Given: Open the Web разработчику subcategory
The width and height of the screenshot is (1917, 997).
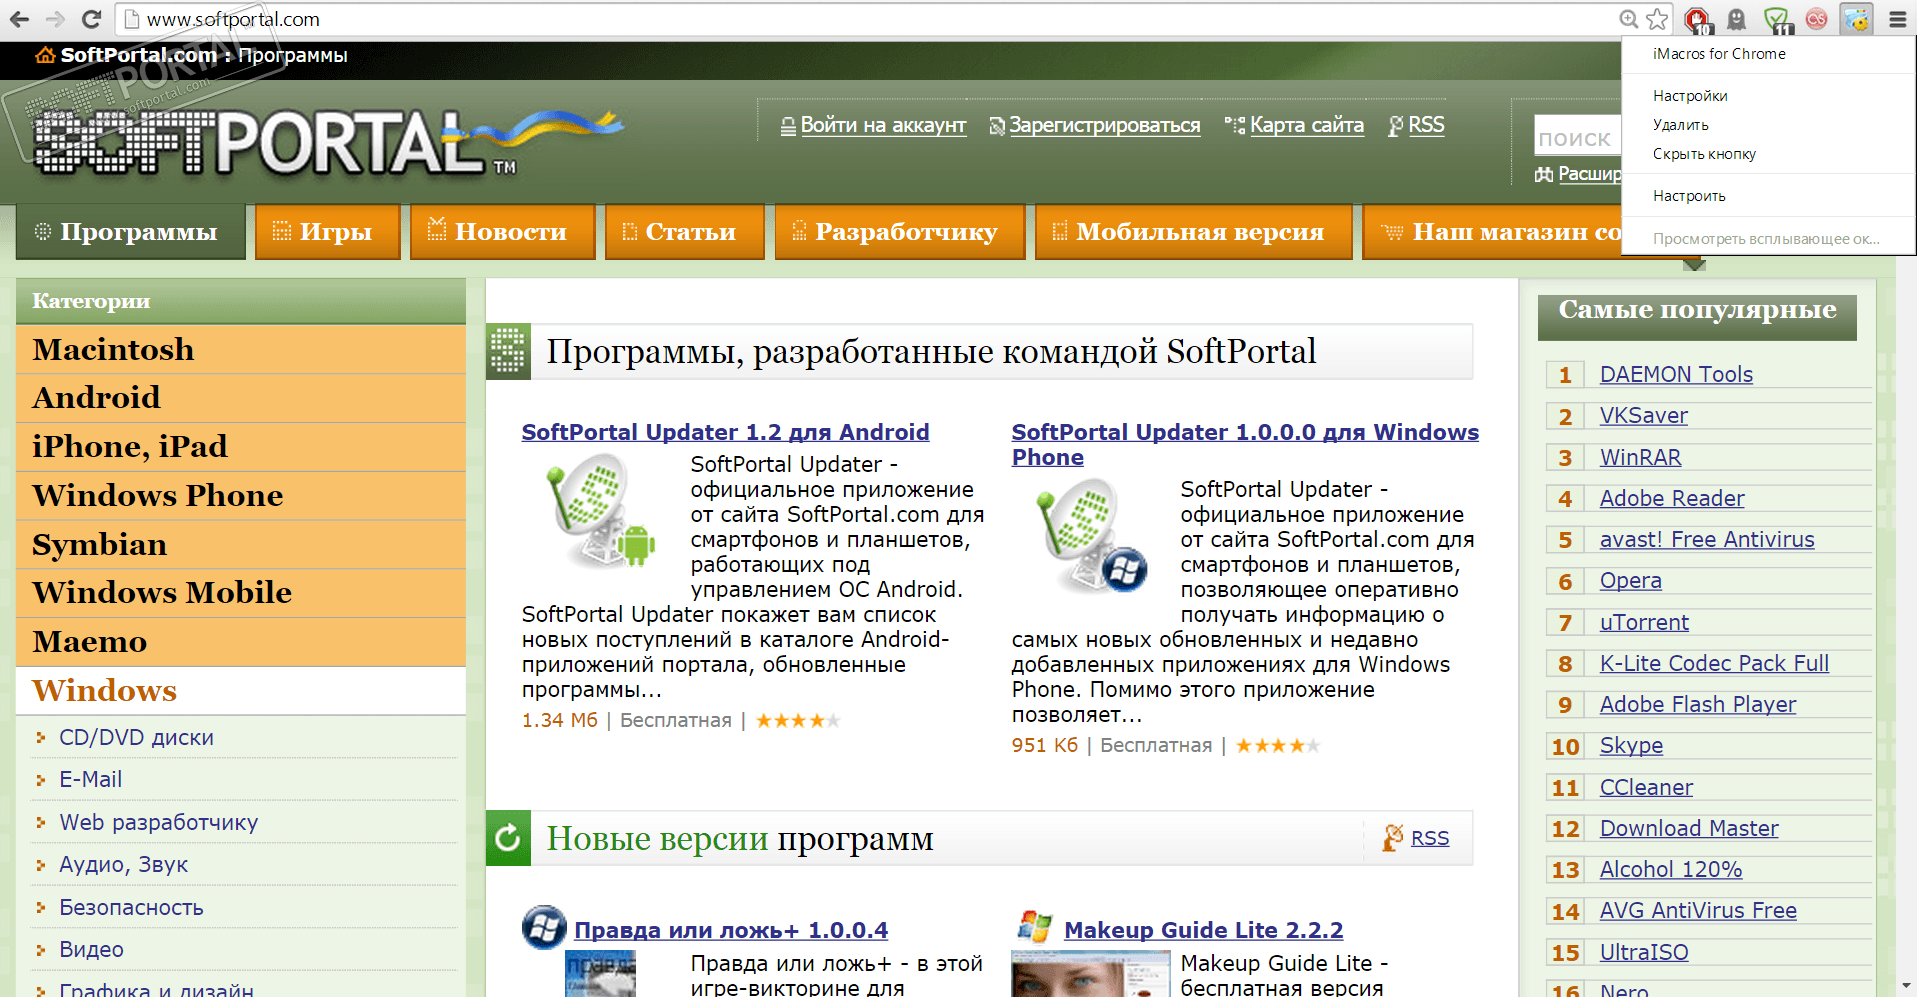Looking at the screenshot, I should coord(158,822).
